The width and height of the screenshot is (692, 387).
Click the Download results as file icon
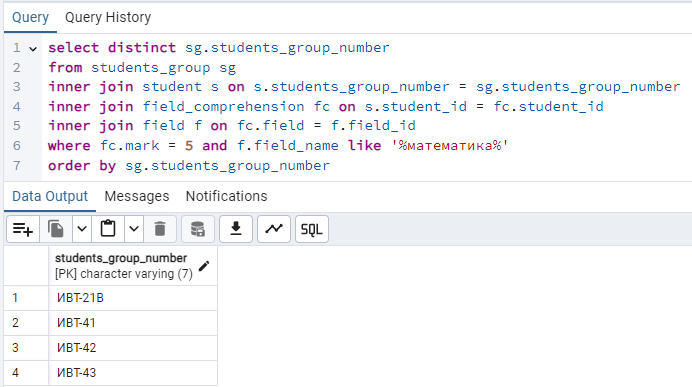click(x=236, y=229)
